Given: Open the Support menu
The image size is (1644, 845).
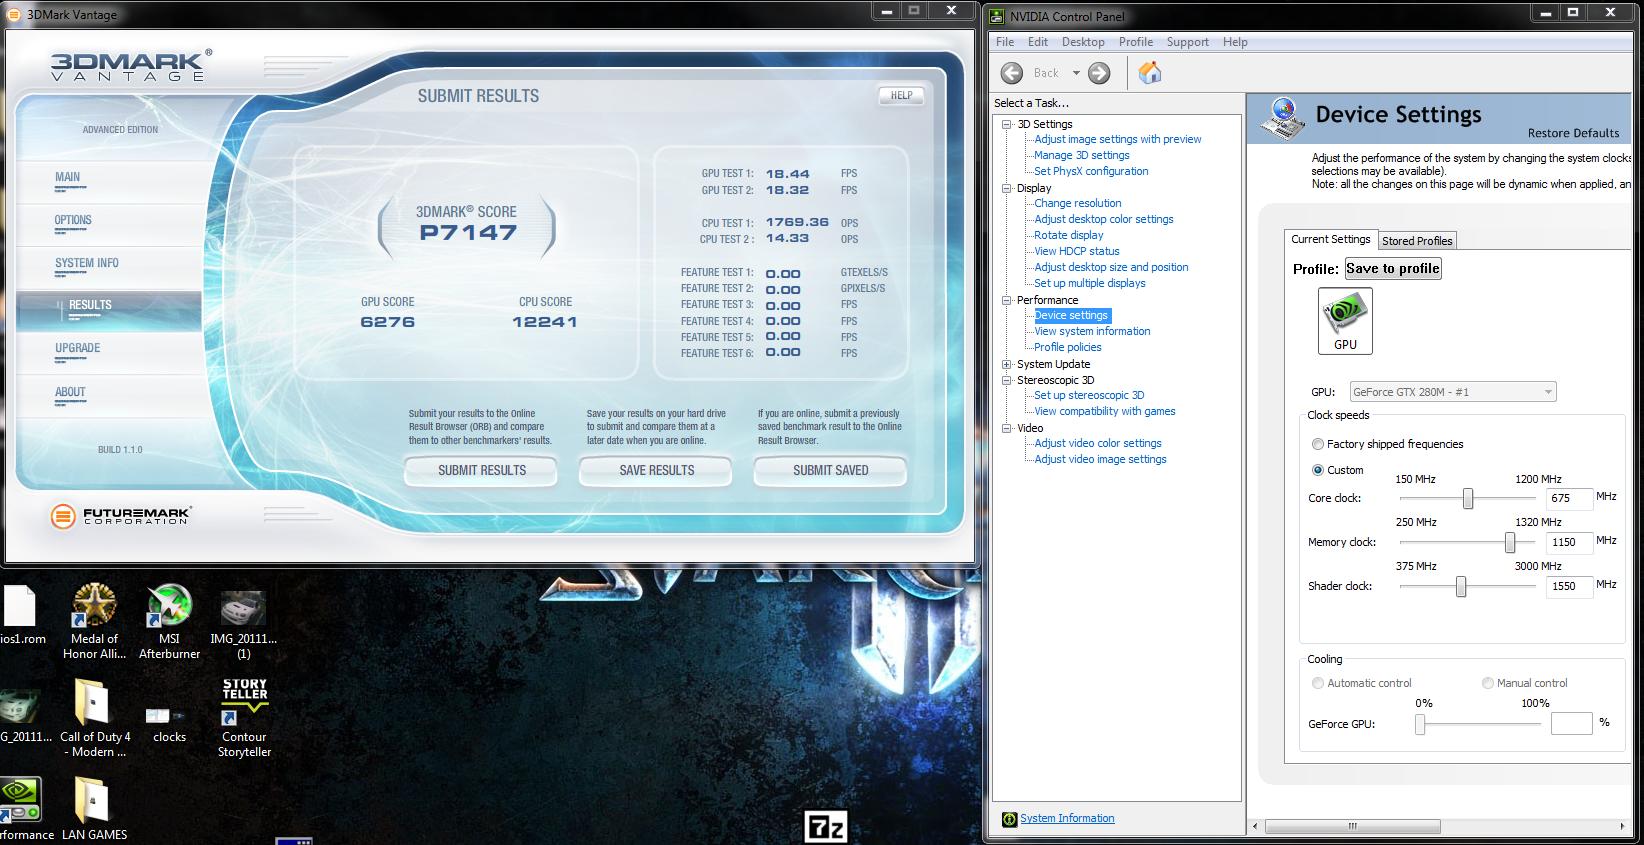Looking at the screenshot, I should (1188, 42).
